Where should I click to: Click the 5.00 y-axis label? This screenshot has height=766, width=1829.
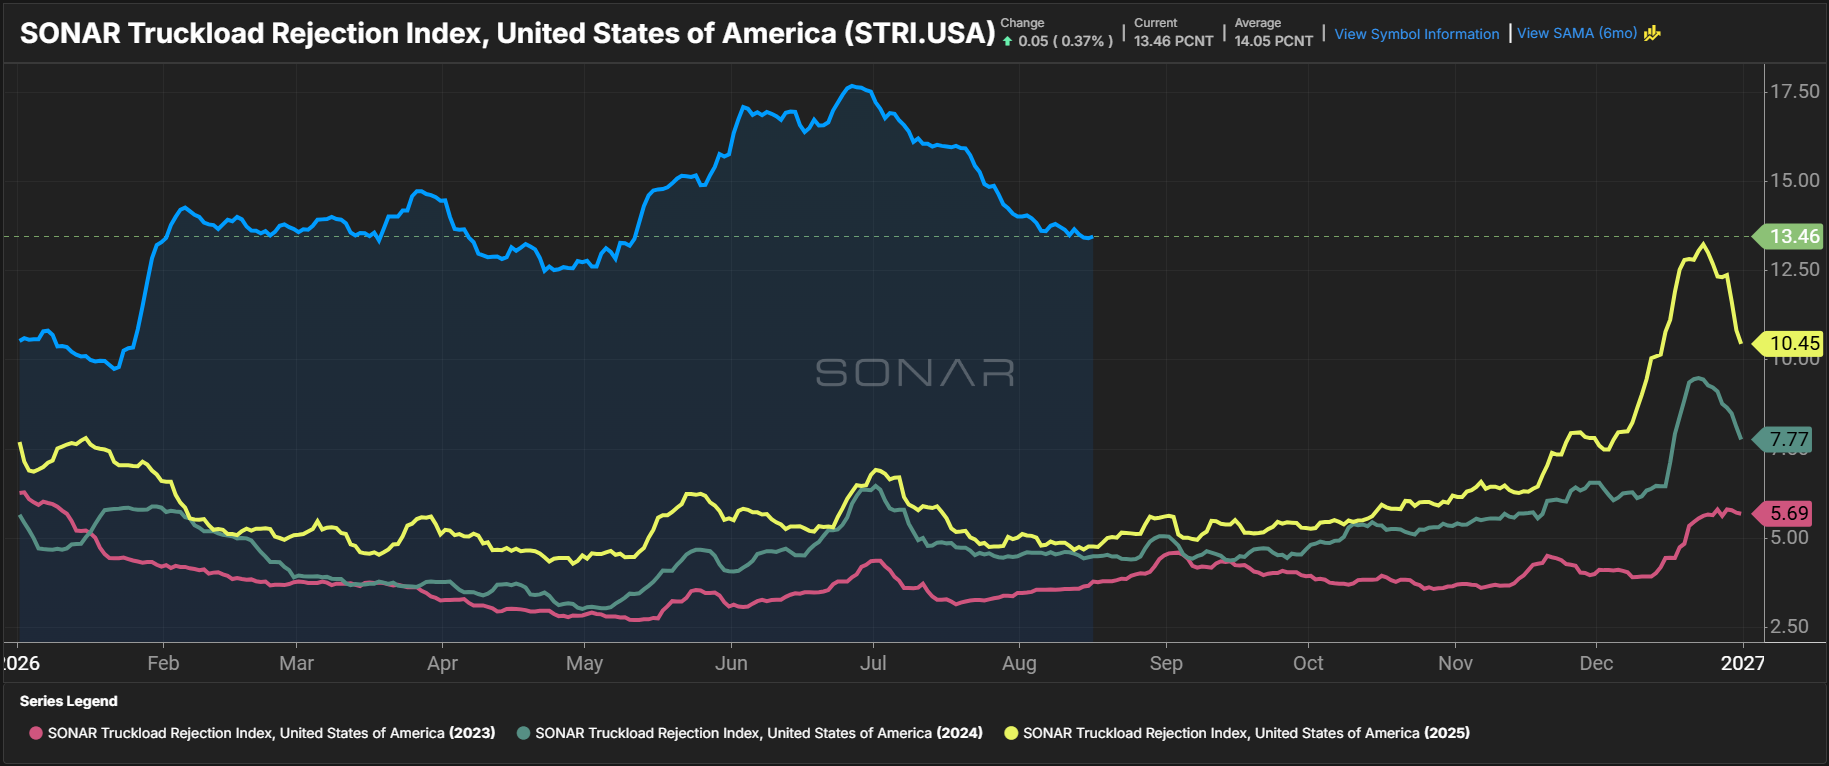pos(1790,538)
